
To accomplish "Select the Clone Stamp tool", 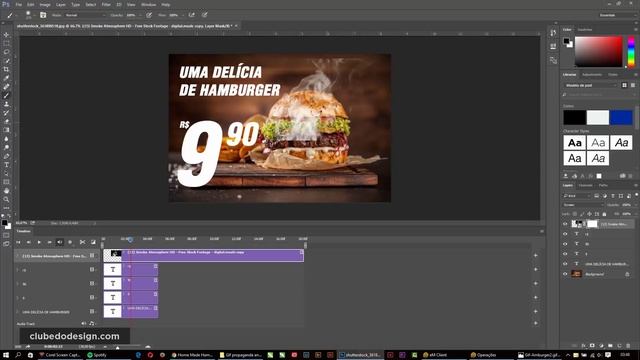I will pos(6,104).
